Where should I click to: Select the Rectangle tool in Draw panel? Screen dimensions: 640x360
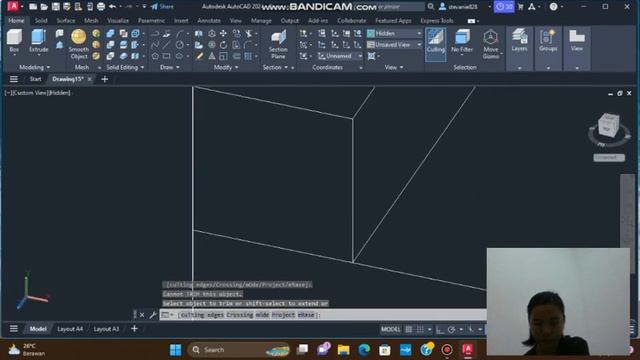point(167,56)
